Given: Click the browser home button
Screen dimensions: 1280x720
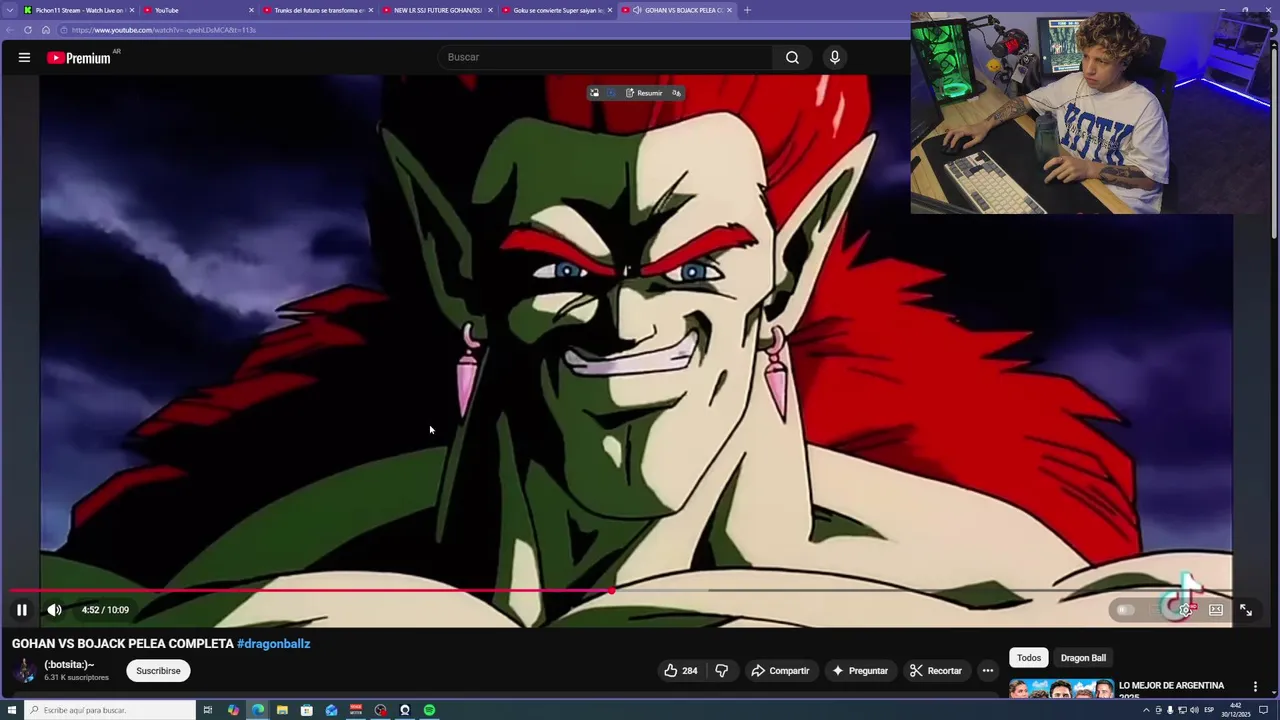Looking at the screenshot, I should tap(45, 30).
